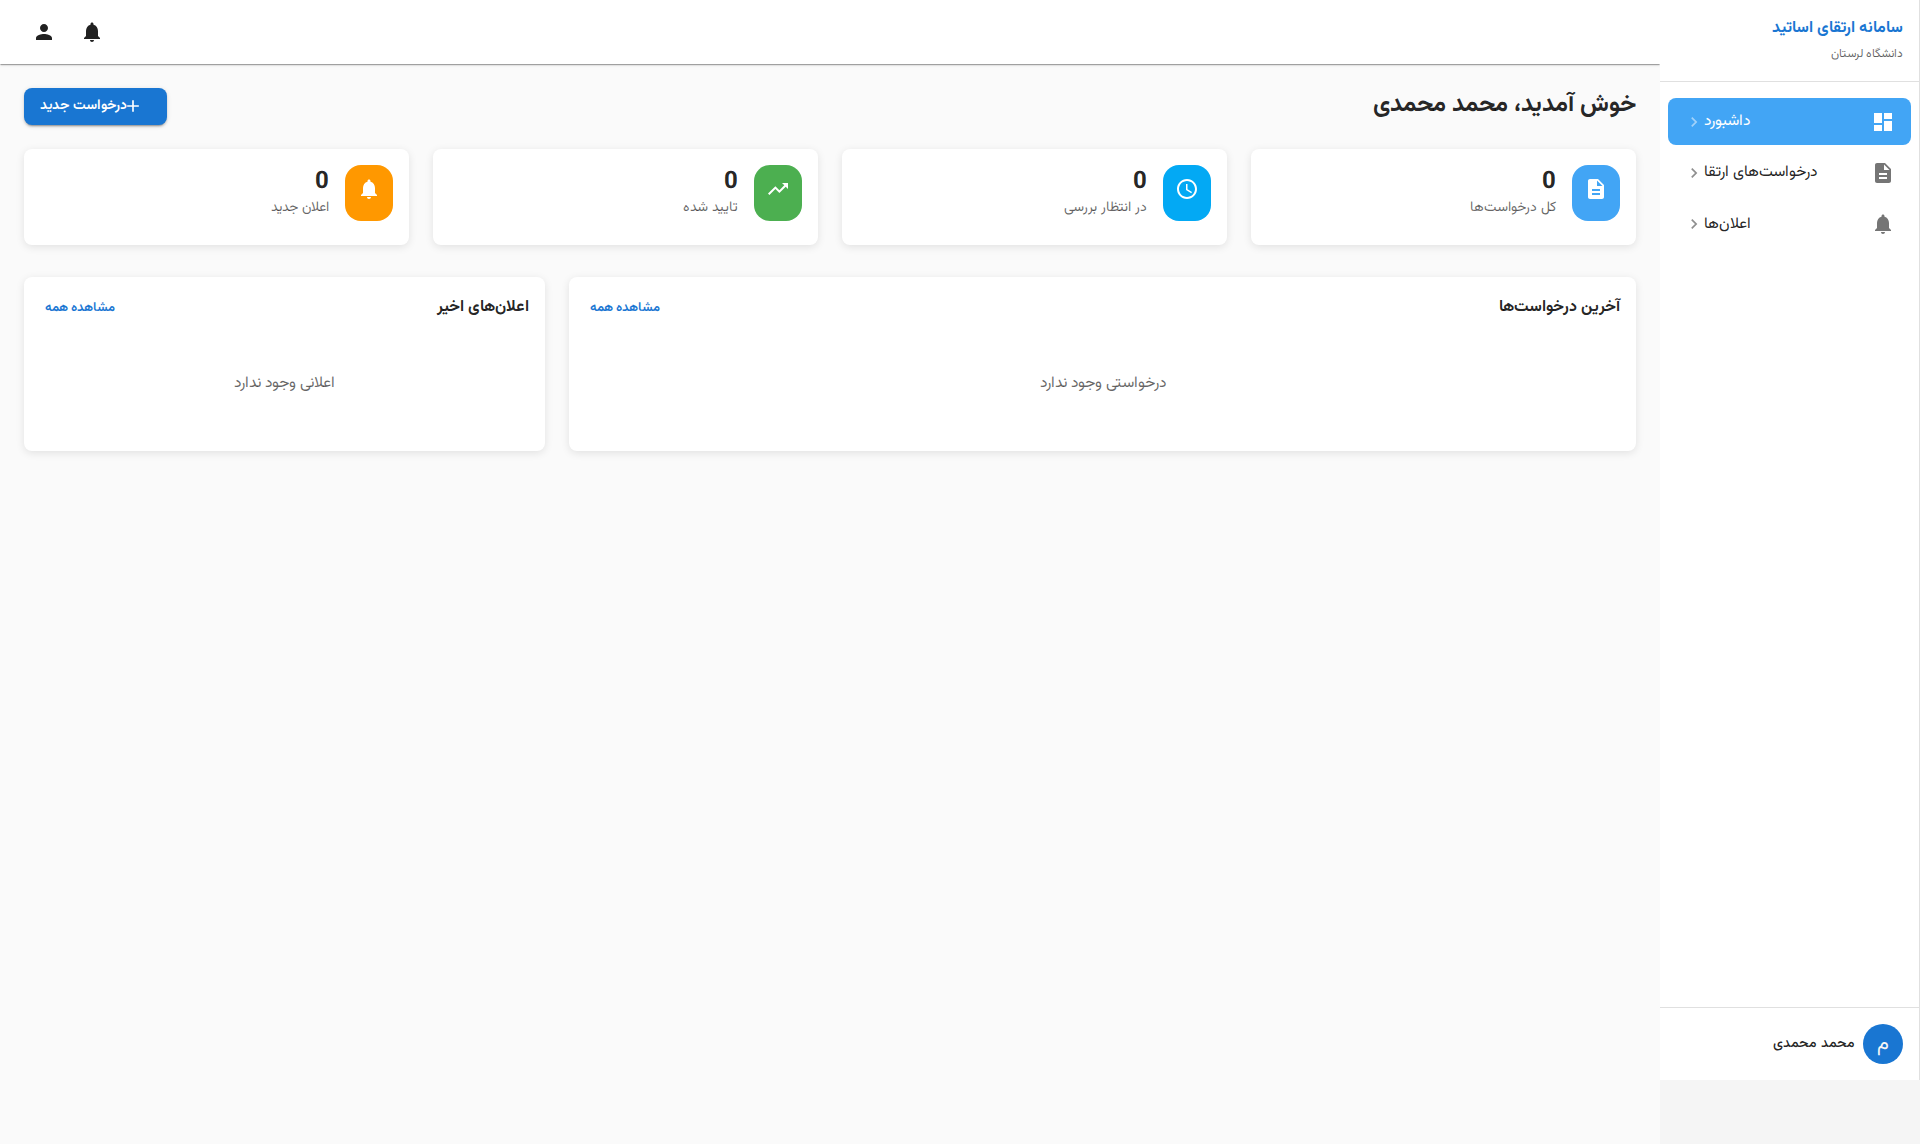Screen dimensions: 1920x1144
Task: Click the درخواست جدید button
Action: tap(95, 106)
